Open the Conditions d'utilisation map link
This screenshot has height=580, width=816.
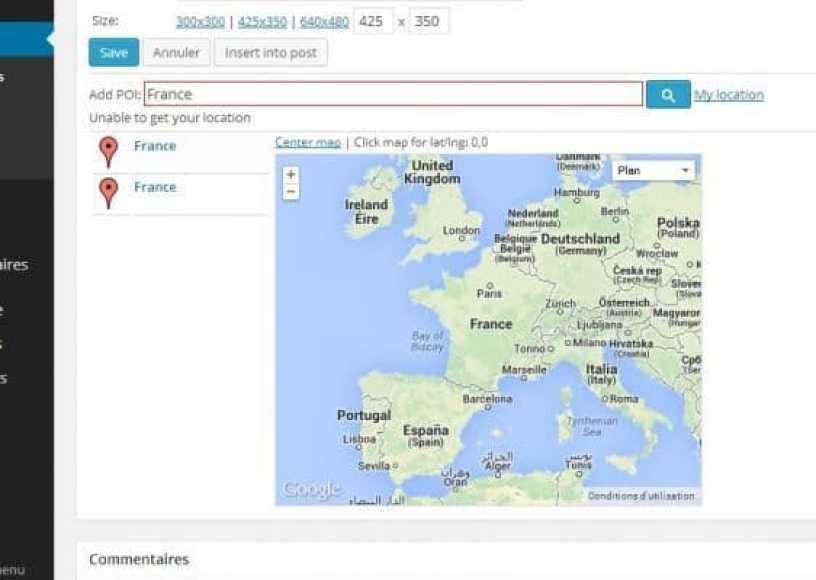pyautogui.click(x=641, y=496)
